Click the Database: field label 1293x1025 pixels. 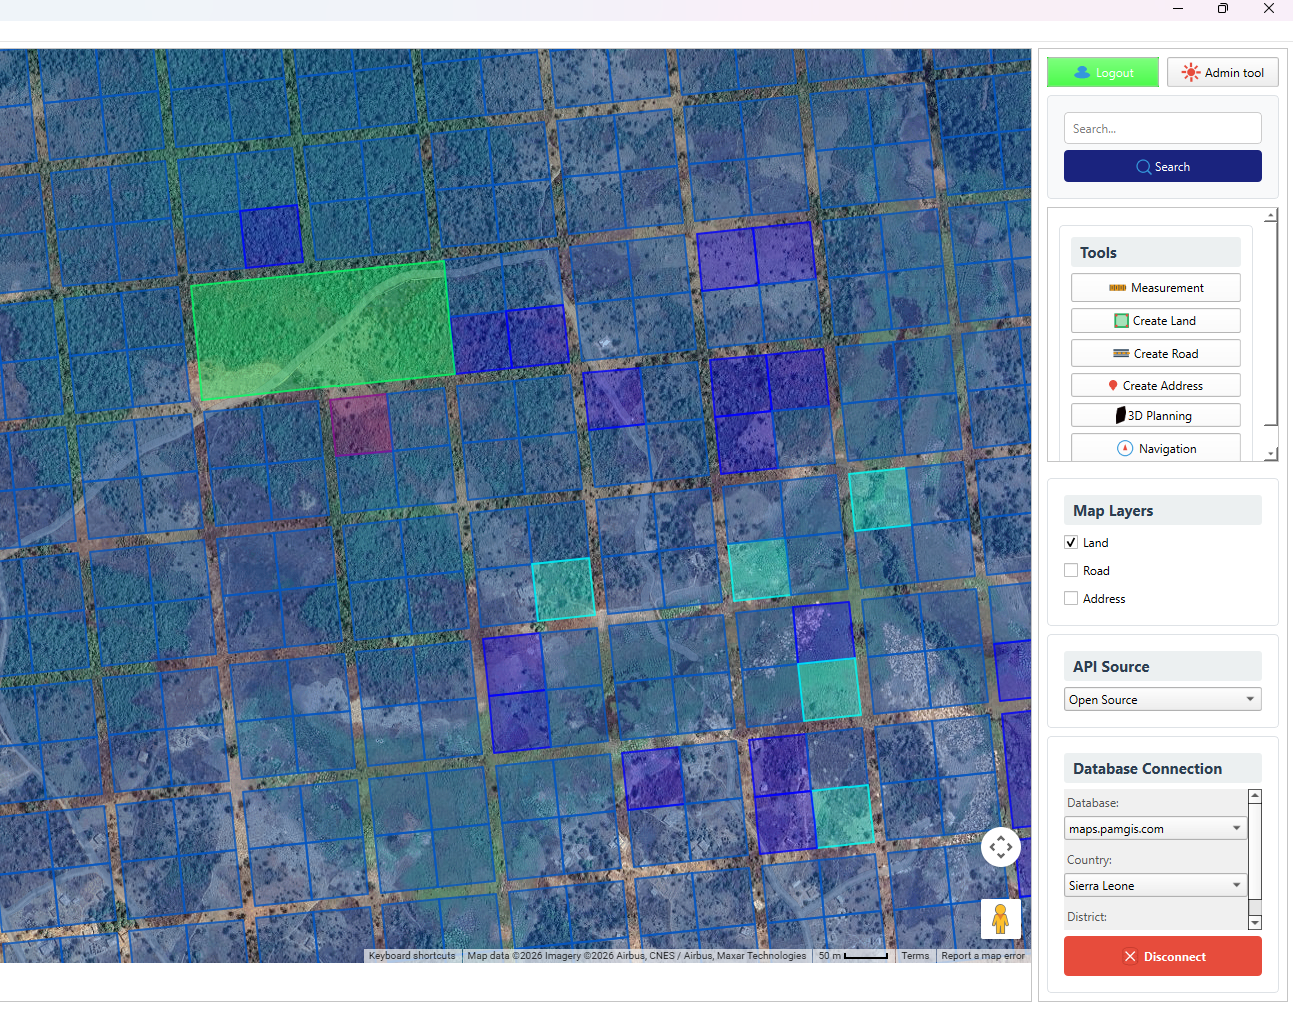coord(1093,803)
